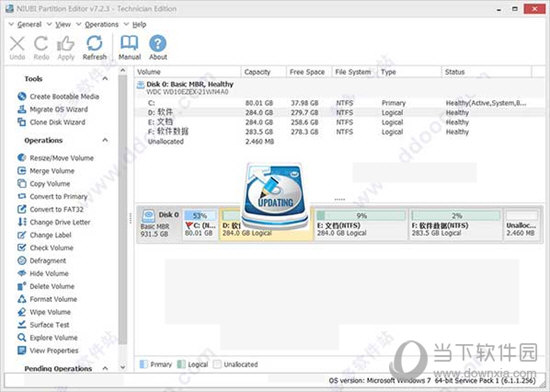Click the Healthy(Active,System,B... status cell
550x392 pixels.
pos(486,103)
